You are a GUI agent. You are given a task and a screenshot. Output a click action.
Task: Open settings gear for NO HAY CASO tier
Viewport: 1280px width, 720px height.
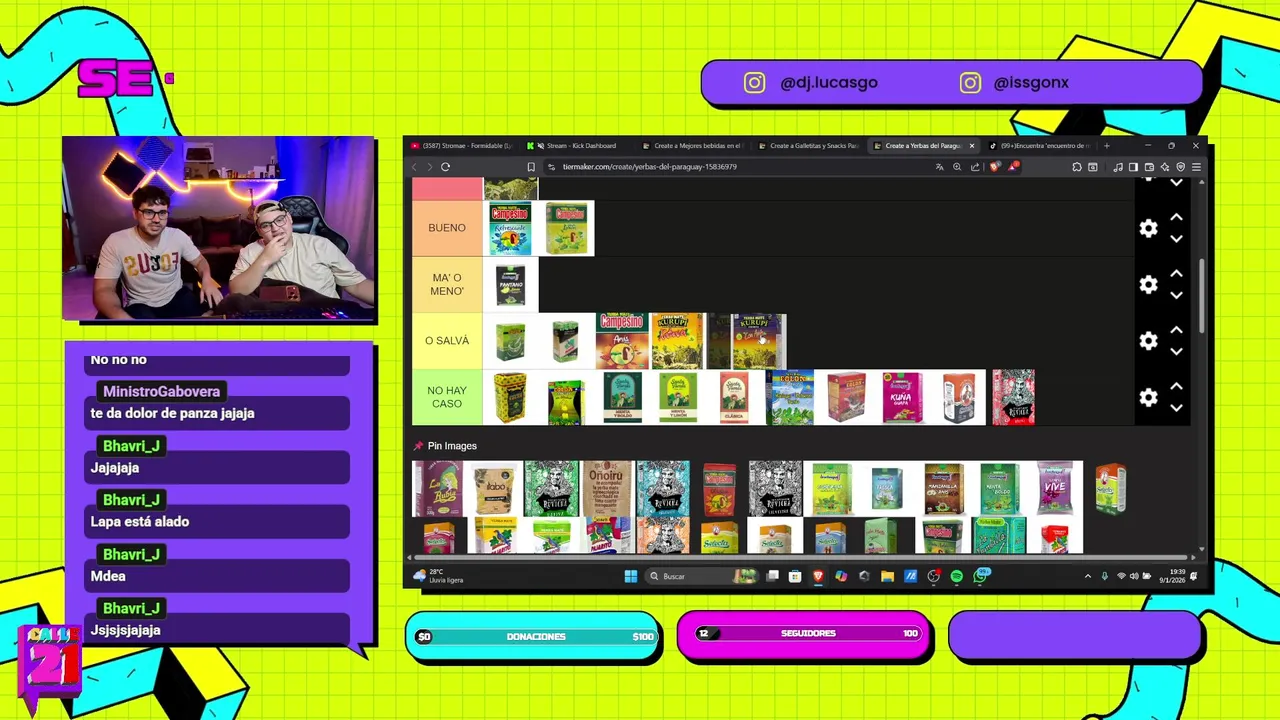[1148, 398]
